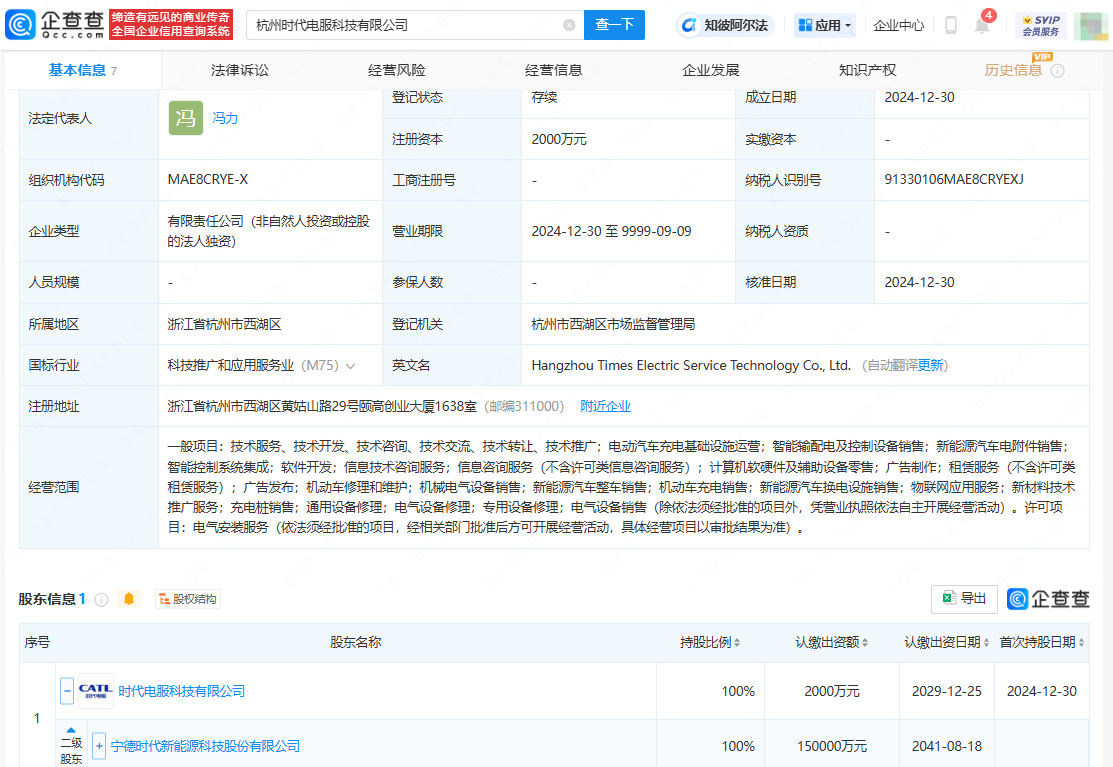
Task: Click 登记机关 杭州市西湖区市场监督管理局
Action: click(x=613, y=324)
